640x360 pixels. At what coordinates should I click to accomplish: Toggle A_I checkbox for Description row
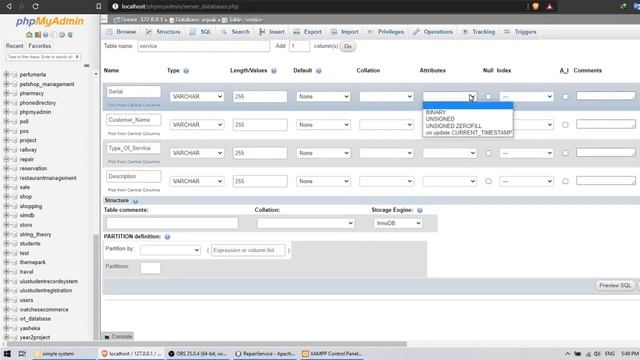pos(565,181)
